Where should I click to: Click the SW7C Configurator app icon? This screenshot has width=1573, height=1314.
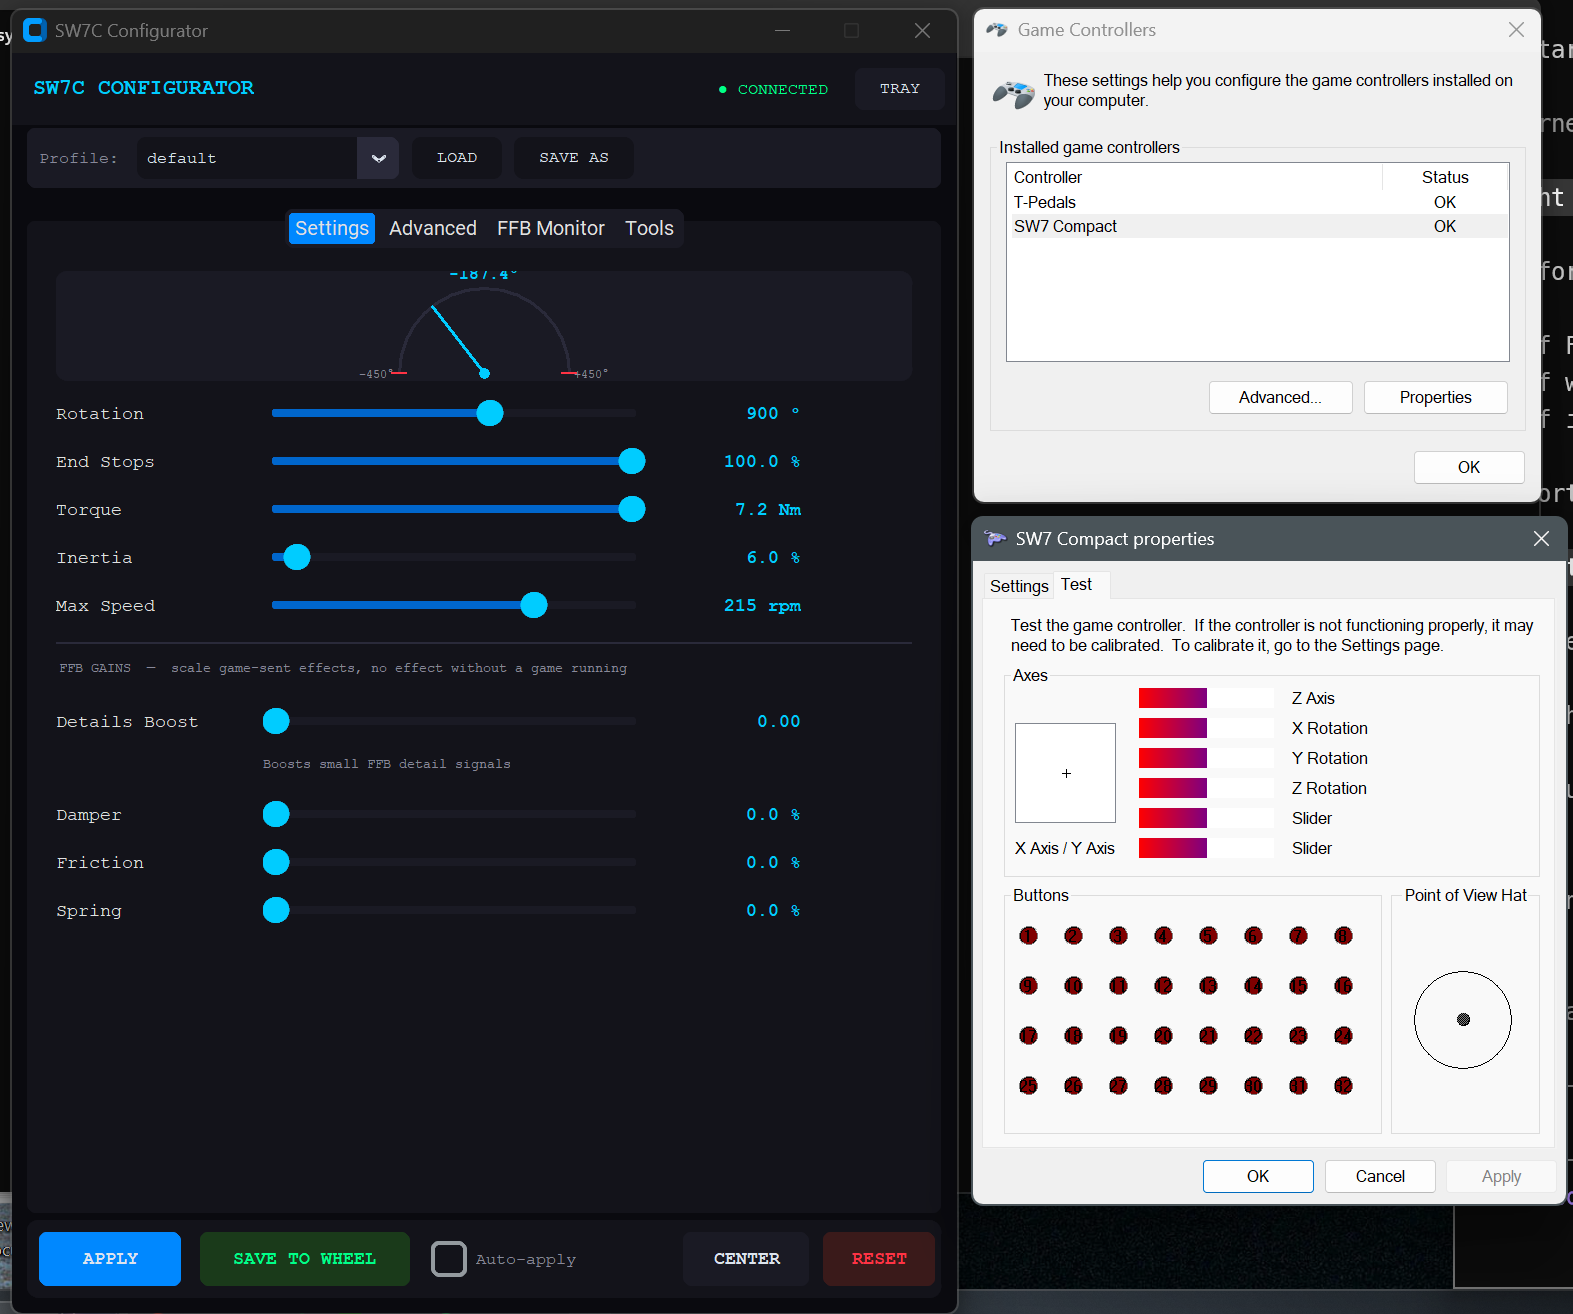(35, 30)
